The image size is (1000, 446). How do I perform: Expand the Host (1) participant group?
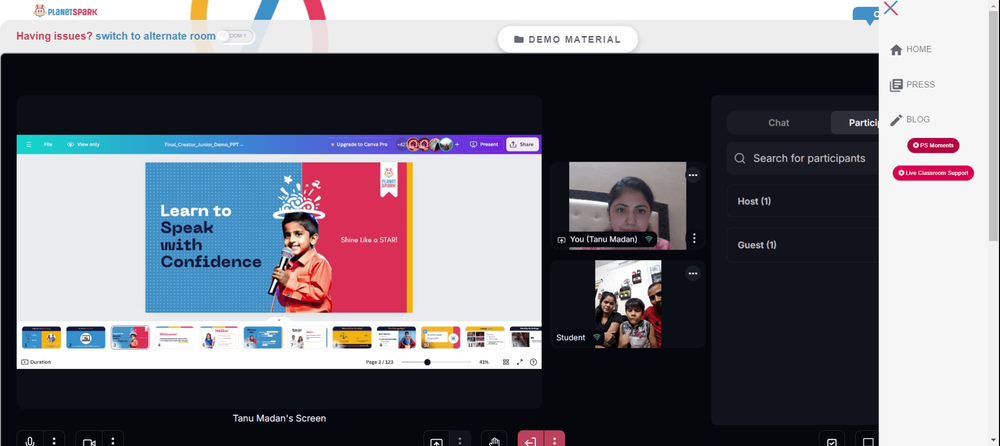tap(803, 201)
